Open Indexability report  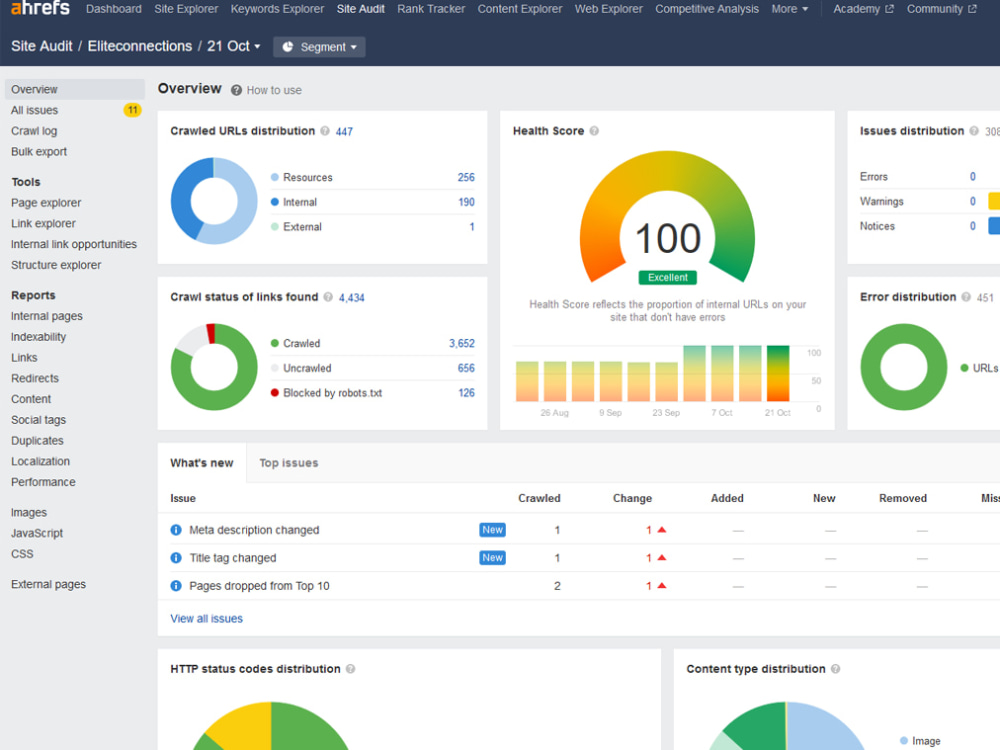pos(38,337)
